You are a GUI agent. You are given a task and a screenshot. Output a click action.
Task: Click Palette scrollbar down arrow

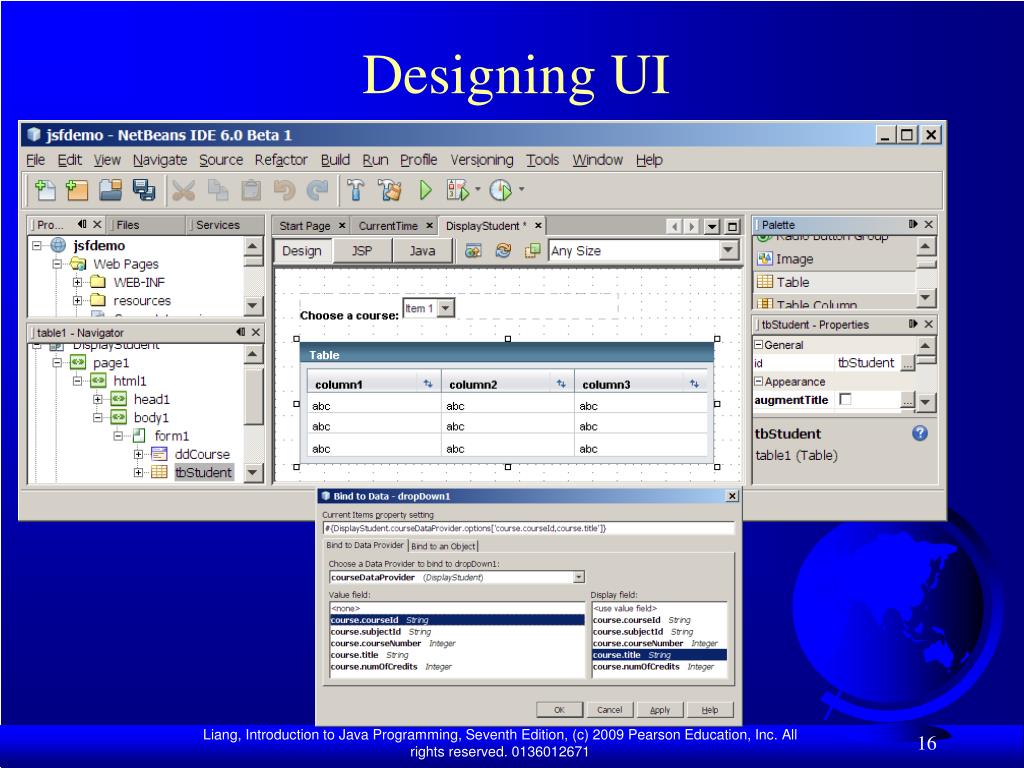[x=925, y=298]
